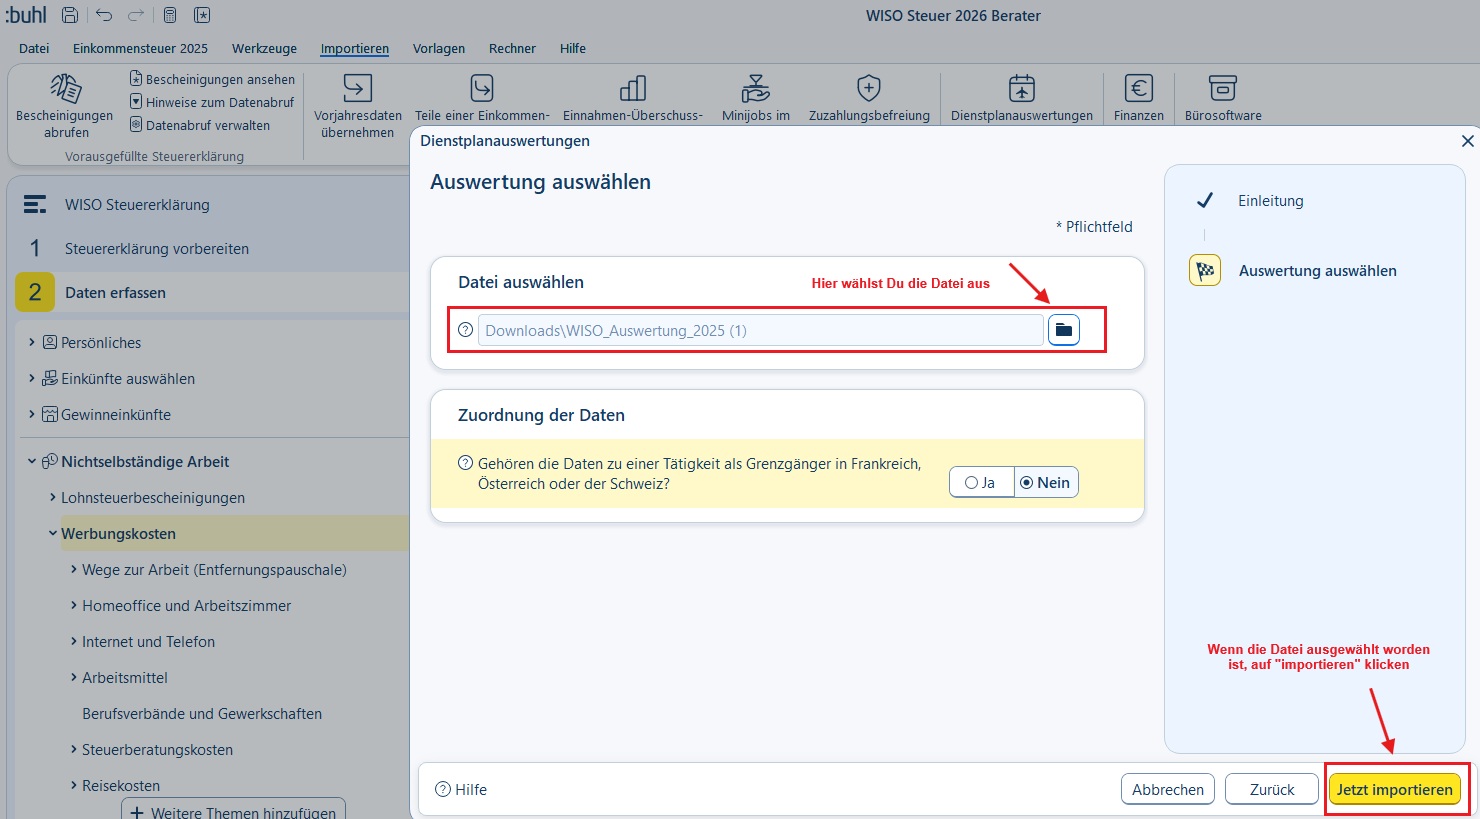Click help icon beside the Grenzgänger question
Viewport: 1480px width, 819px height.
(x=465, y=463)
